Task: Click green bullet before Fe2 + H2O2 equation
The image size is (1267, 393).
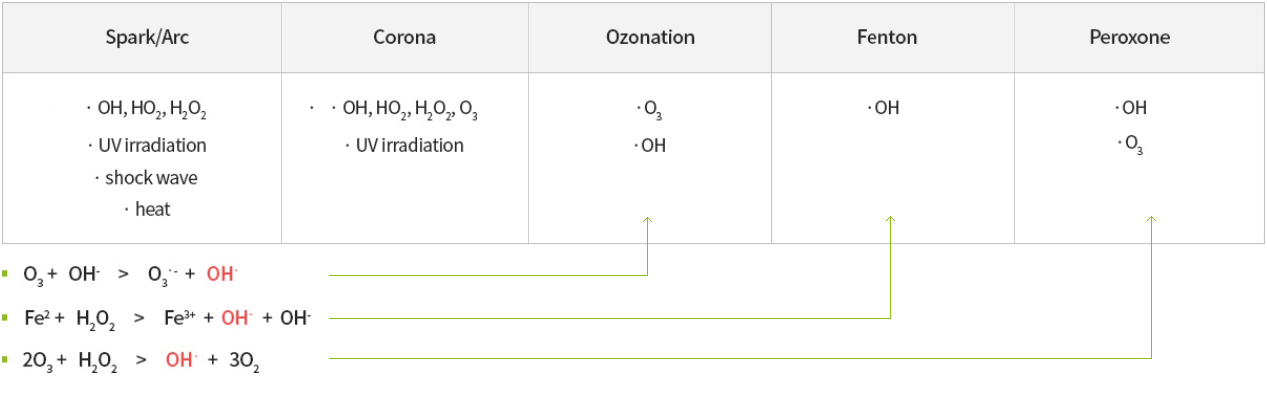Action: click(5, 317)
